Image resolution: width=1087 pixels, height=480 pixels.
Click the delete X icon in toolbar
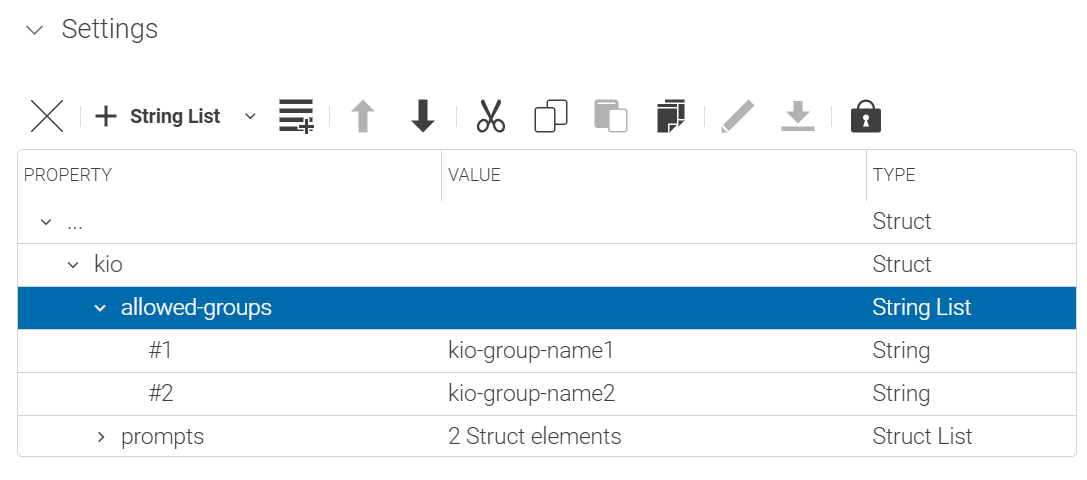pyautogui.click(x=47, y=116)
